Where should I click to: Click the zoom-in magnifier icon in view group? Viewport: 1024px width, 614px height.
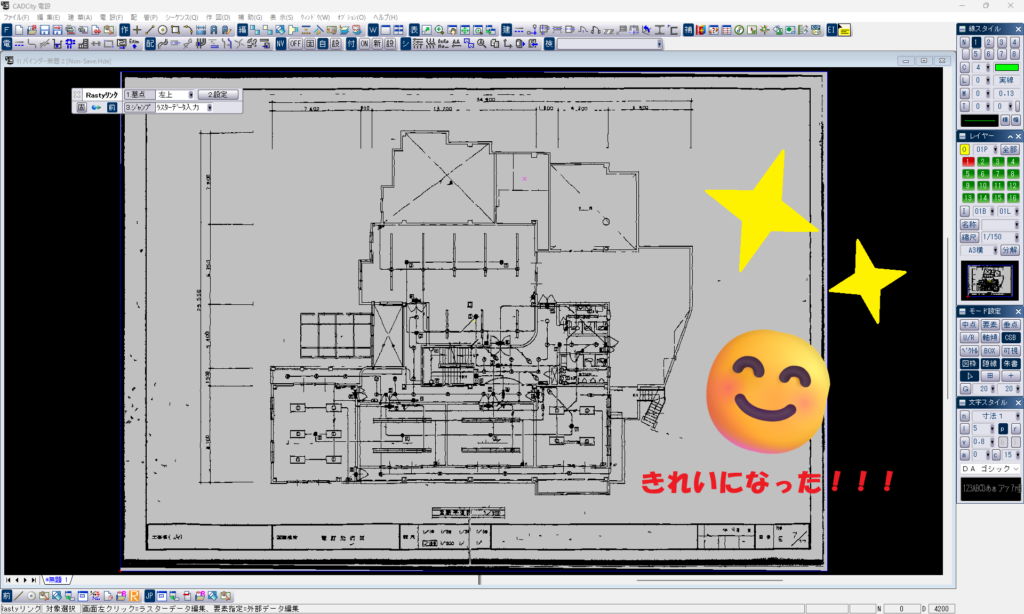(x=440, y=30)
